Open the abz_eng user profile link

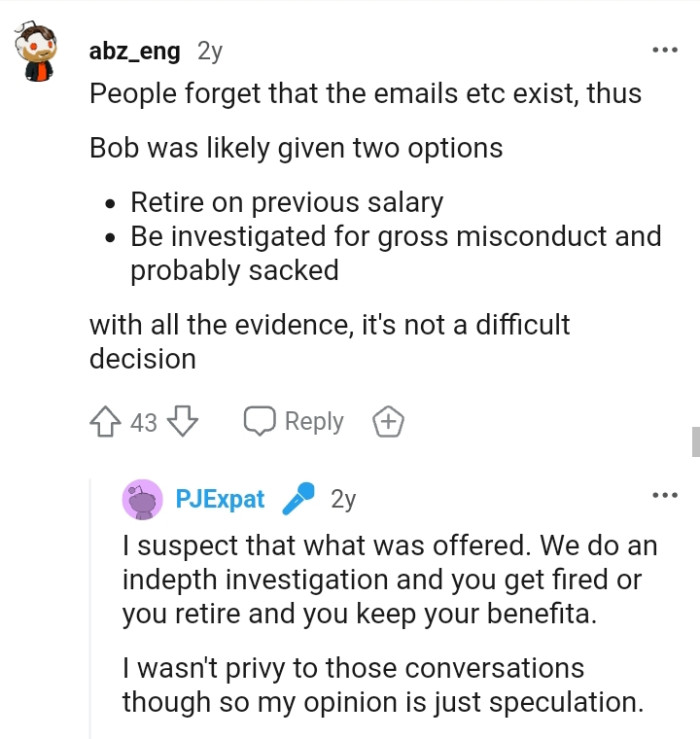(135, 51)
